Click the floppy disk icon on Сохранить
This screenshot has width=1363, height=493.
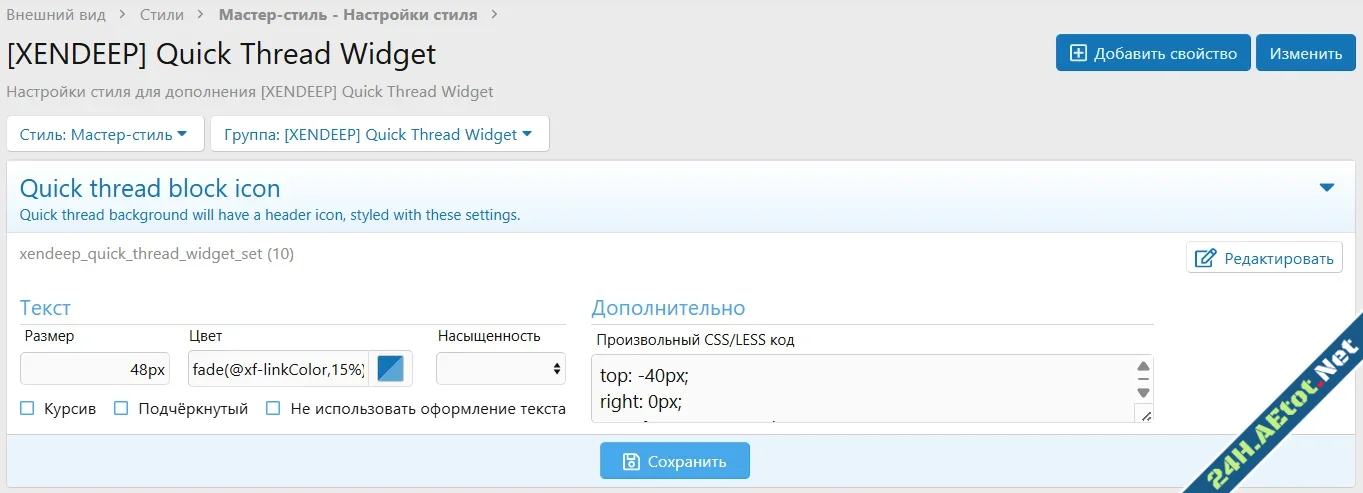click(x=631, y=461)
